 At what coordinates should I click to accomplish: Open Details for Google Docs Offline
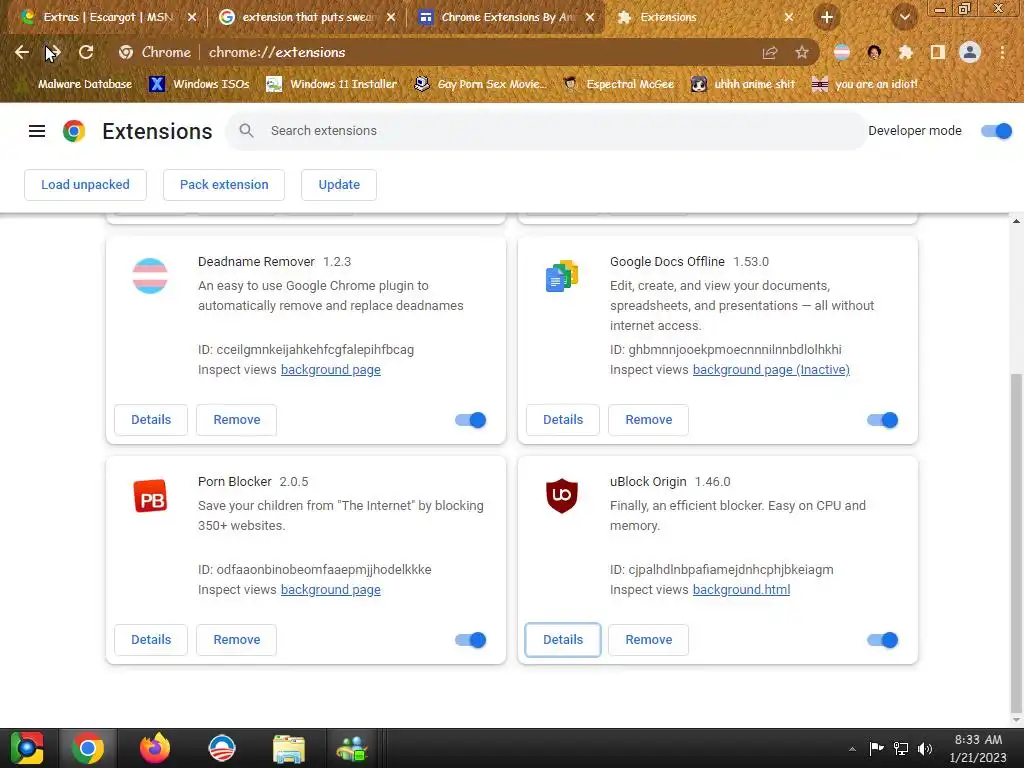coord(563,420)
